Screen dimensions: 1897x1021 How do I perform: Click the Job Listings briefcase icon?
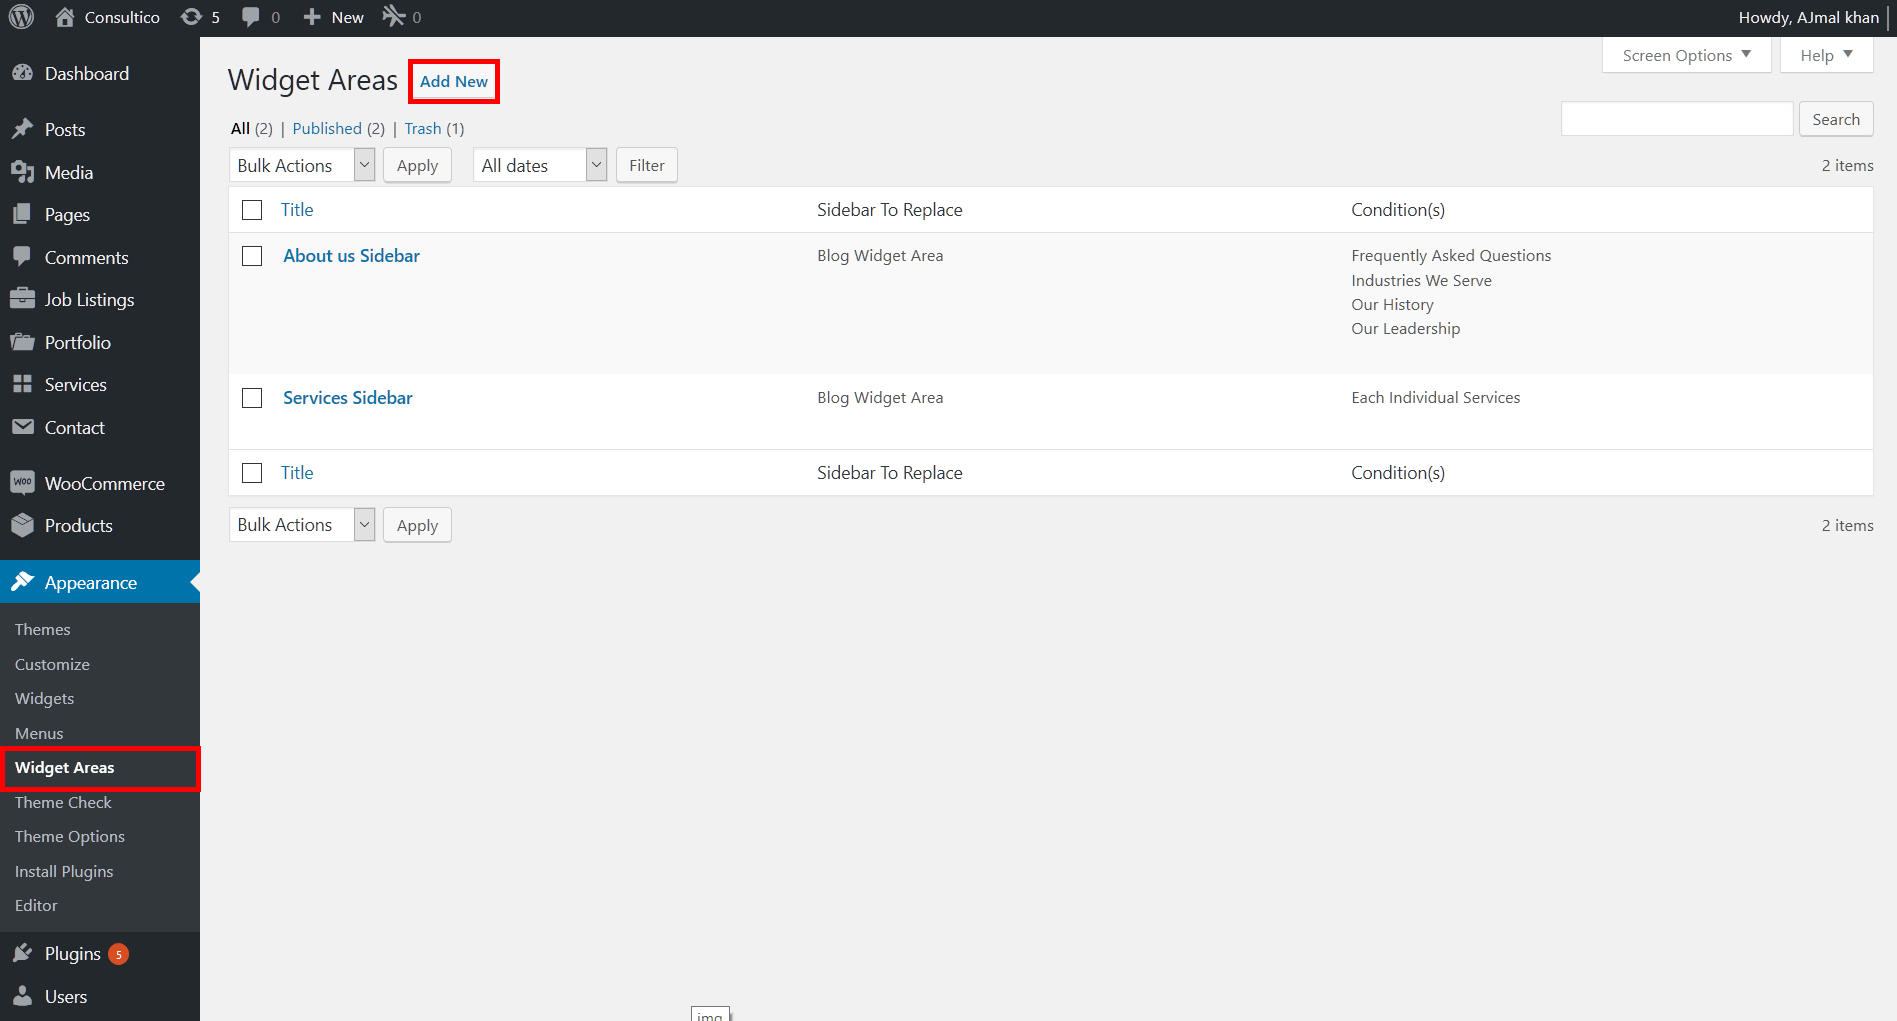point(22,299)
